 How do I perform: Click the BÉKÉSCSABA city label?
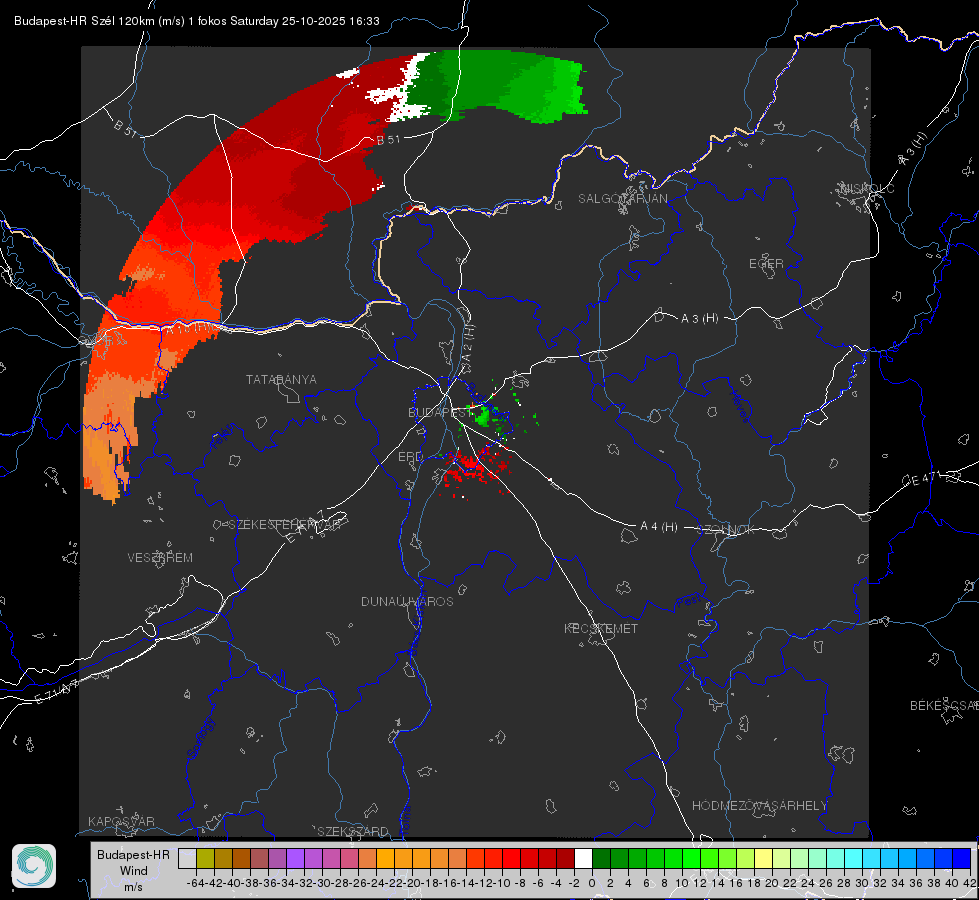tap(944, 705)
